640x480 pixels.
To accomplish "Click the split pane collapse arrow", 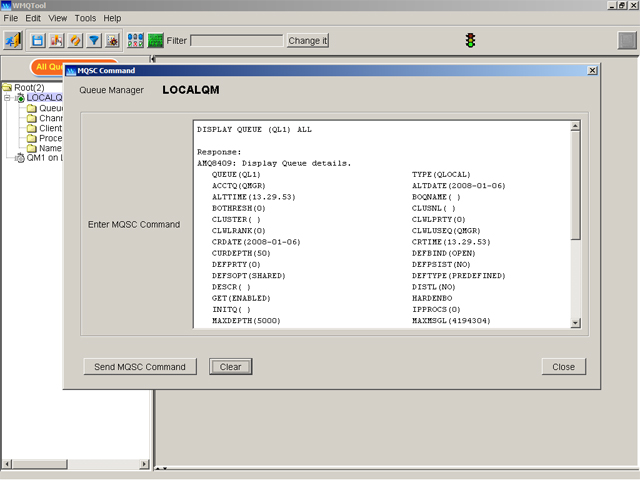I will (153, 59).
